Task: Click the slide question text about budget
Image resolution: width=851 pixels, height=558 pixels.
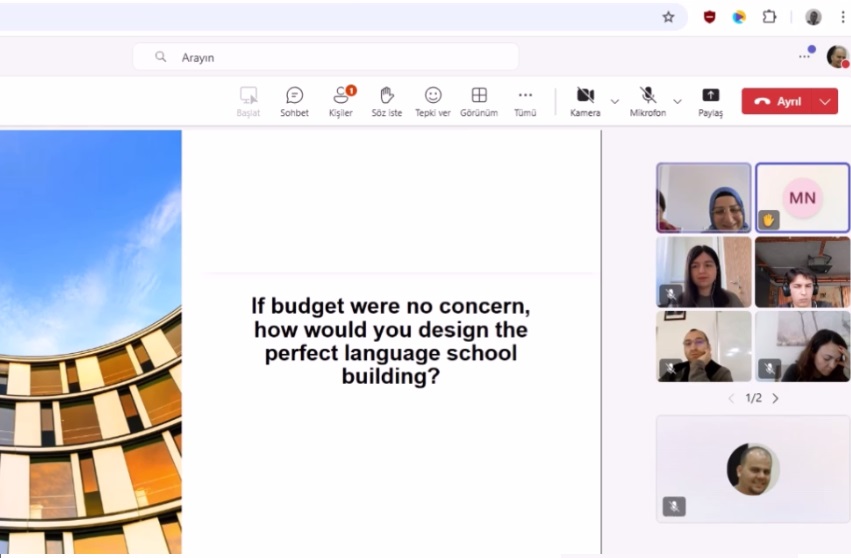Action: 390,340
